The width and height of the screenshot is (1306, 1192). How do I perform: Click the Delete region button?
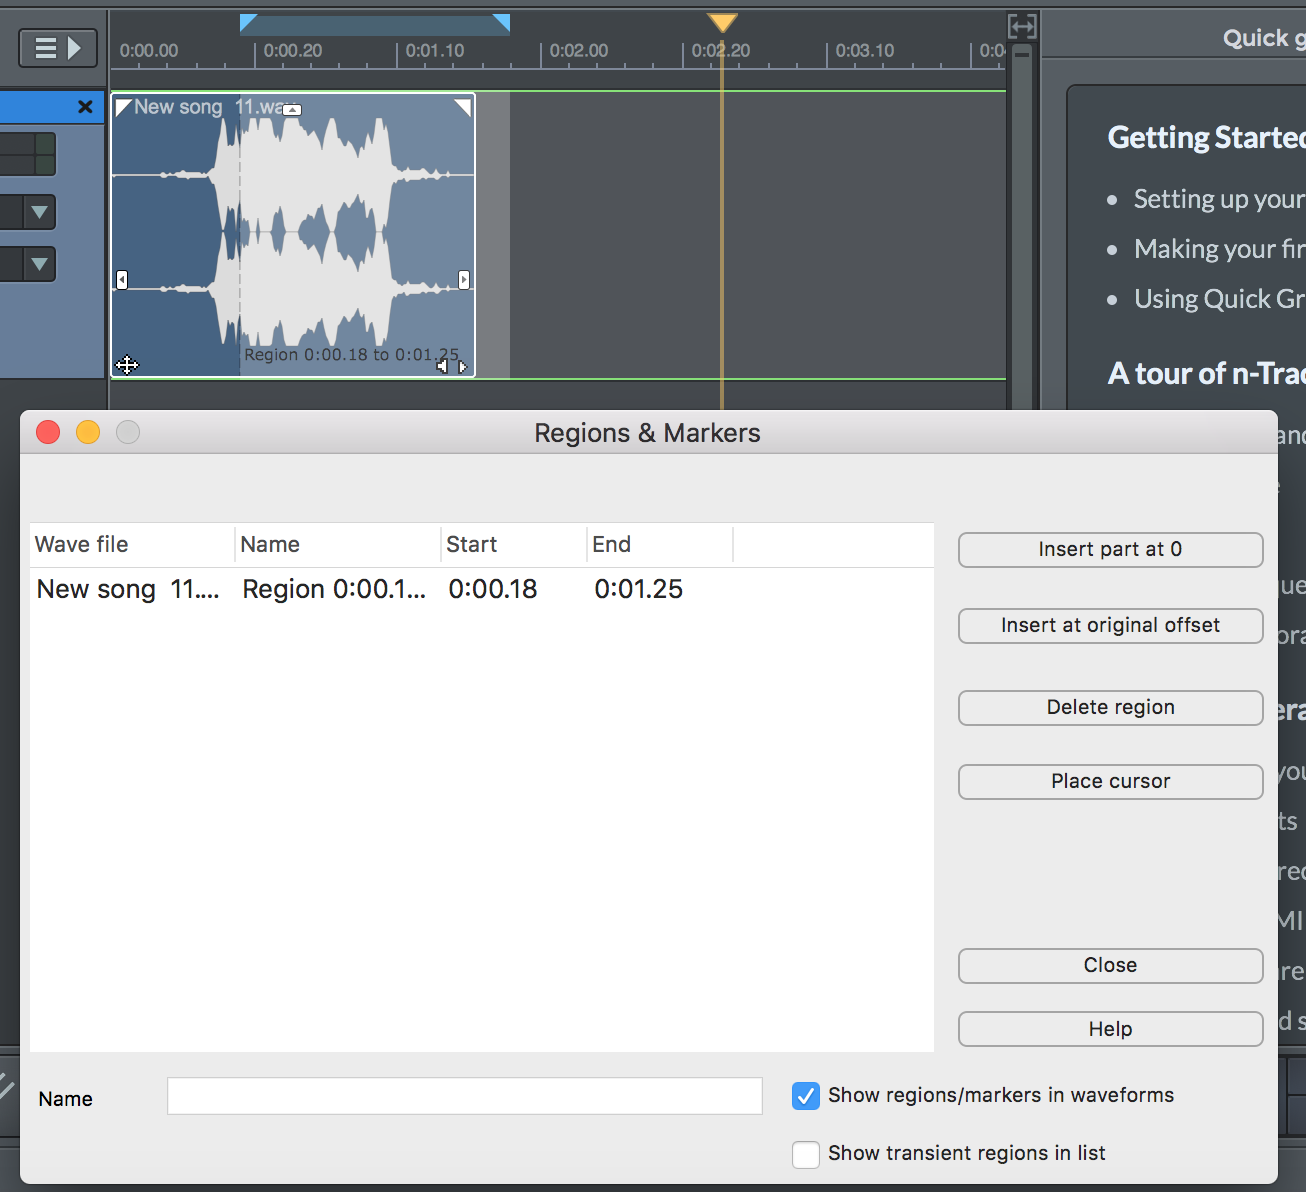1110,707
